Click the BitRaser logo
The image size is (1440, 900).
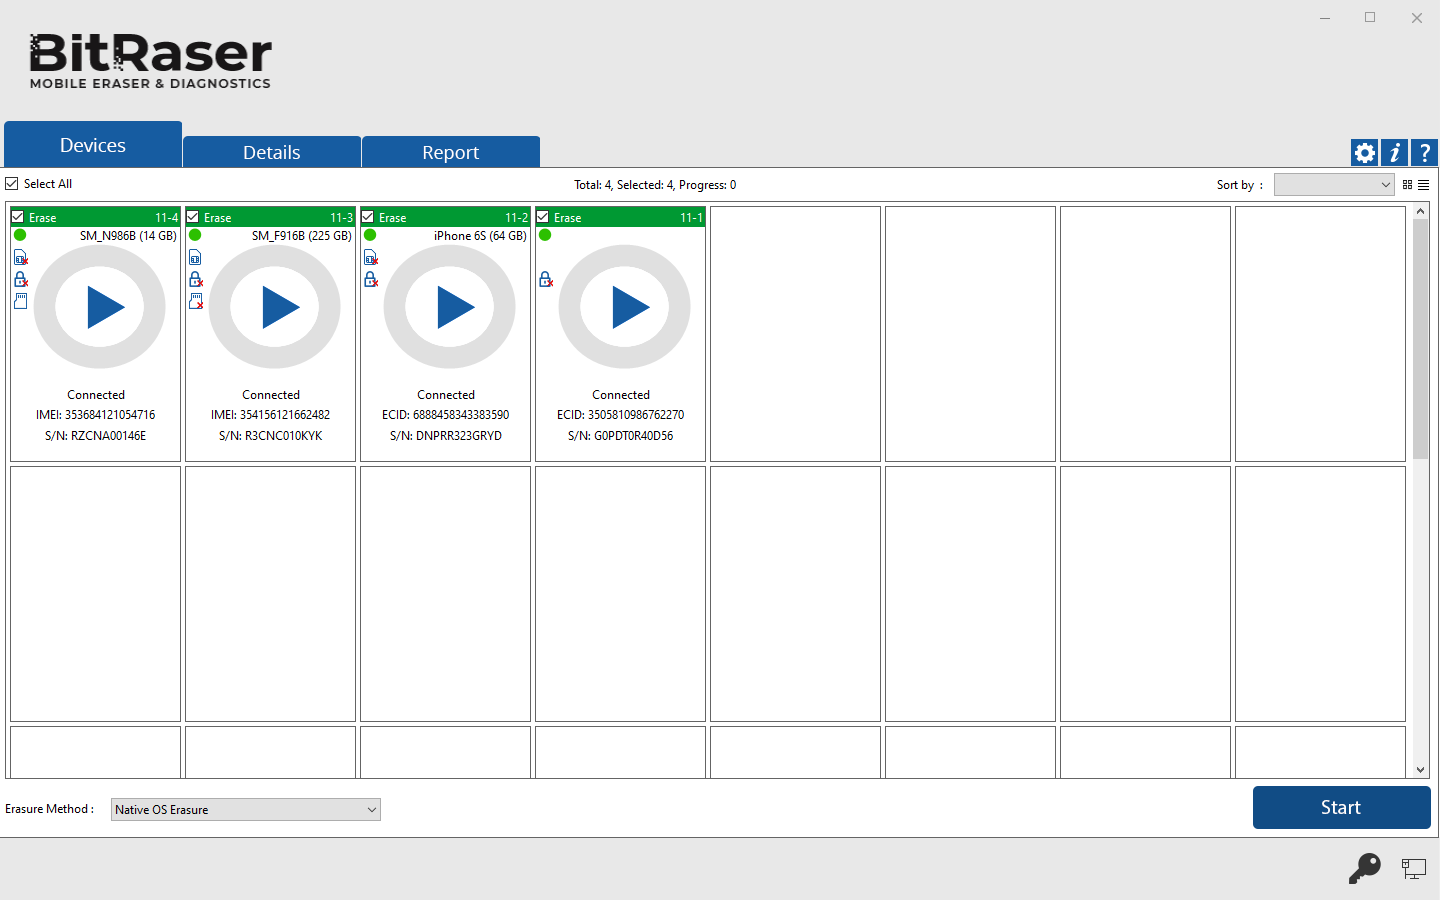pos(150,61)
